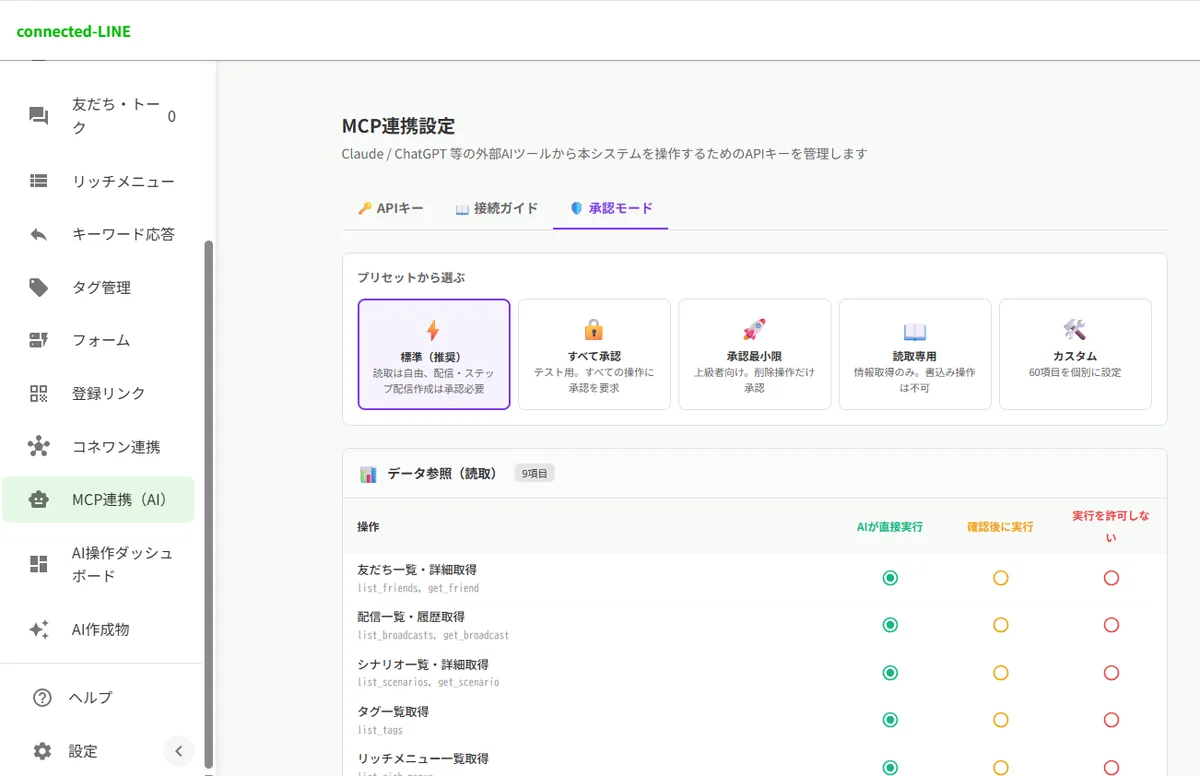Image resolution: width=1200 pixels, height=776 pixels.
Task: Click the tools icon on カスタム preset
Action: coord(1075,330)
